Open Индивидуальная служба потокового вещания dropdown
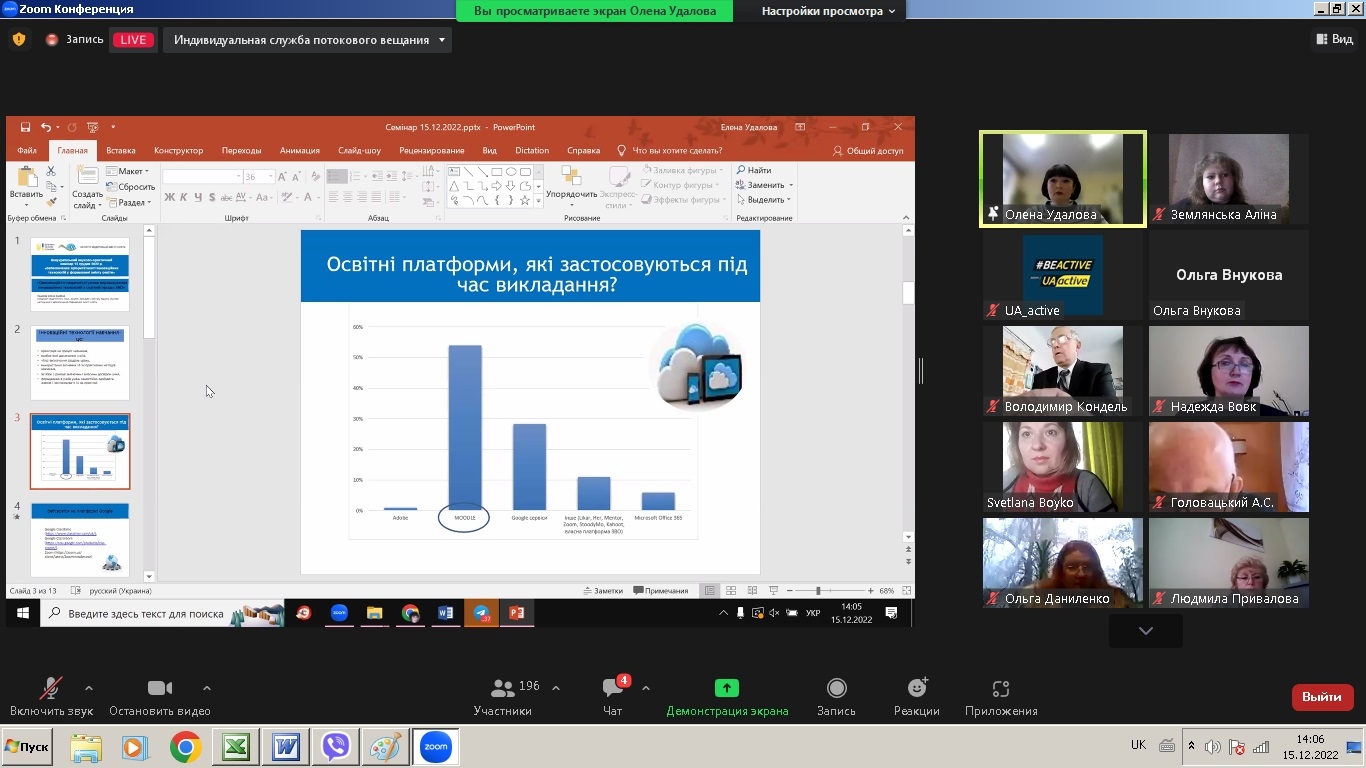Viewport: 1366px width, 768px height. pyautogui.click(x=310, y=40)
